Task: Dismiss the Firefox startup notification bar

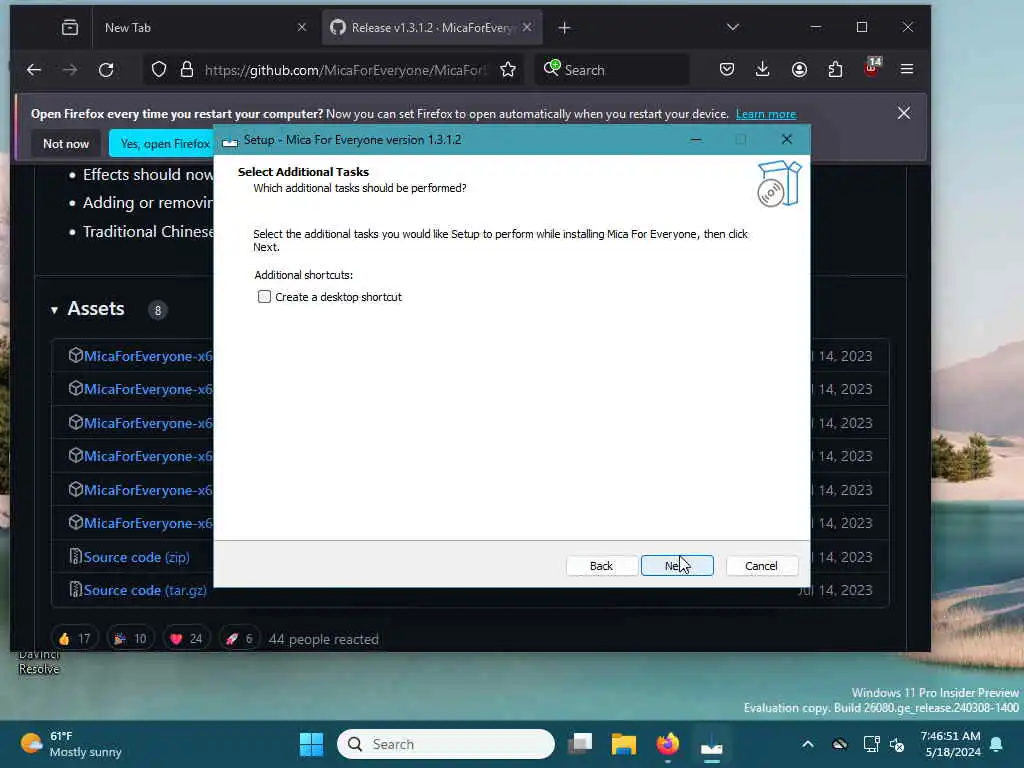Action: 904,114
